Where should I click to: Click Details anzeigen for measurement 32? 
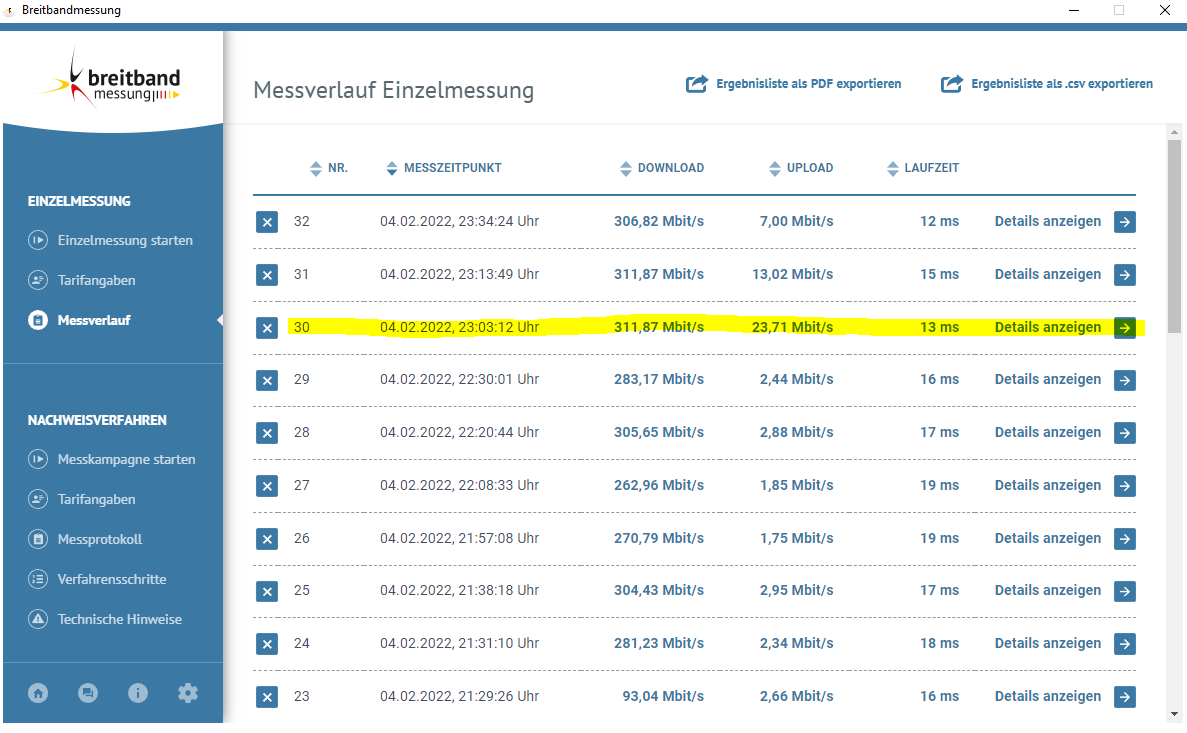pos(1048,221)
